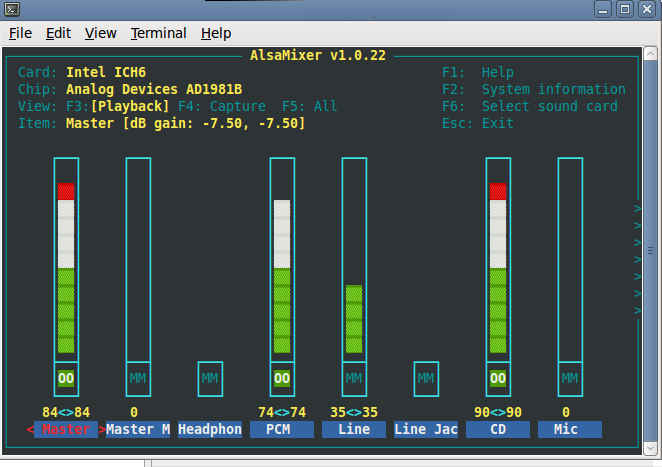Toggle Master channel mute box

[x=66, y=378]
